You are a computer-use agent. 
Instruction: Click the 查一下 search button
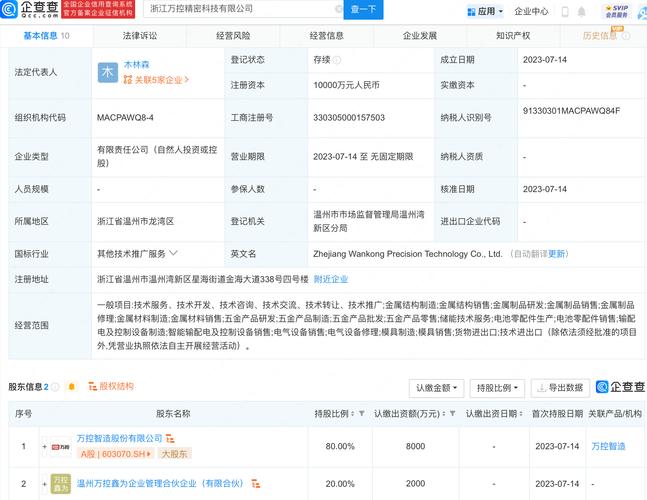click(x=364, y=10)
